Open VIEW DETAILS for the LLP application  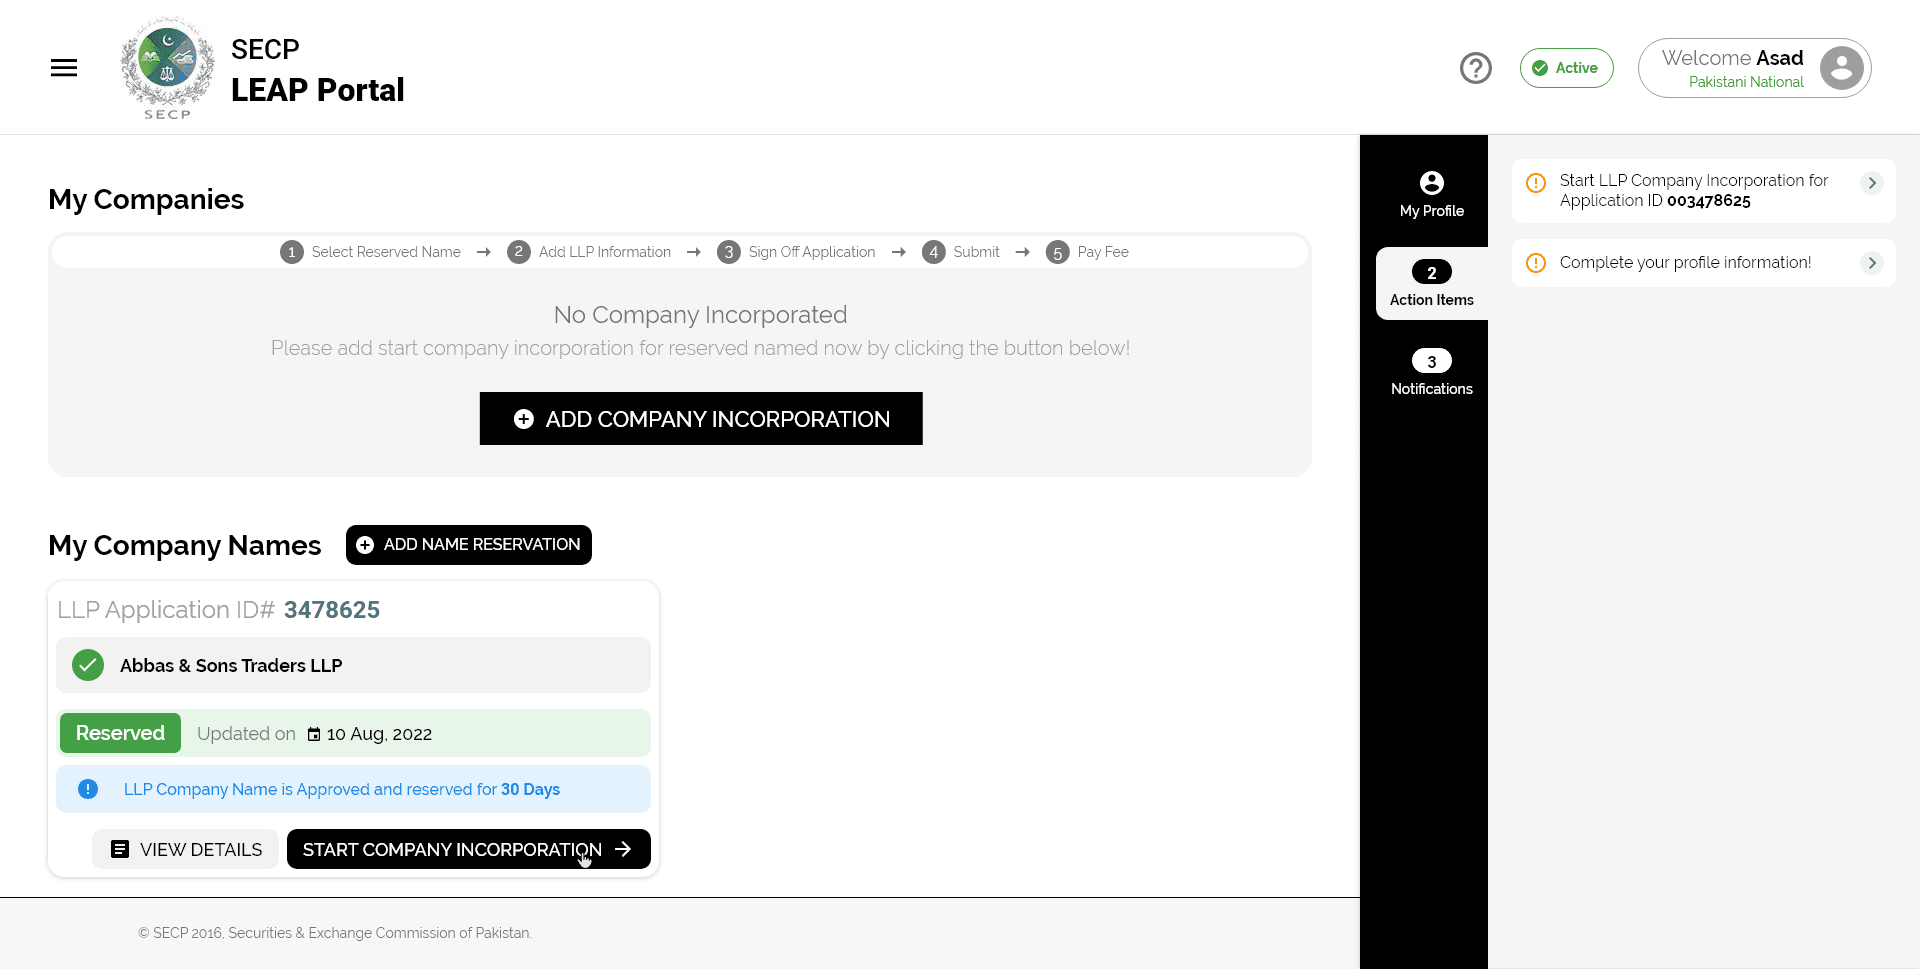pos(185,848)
